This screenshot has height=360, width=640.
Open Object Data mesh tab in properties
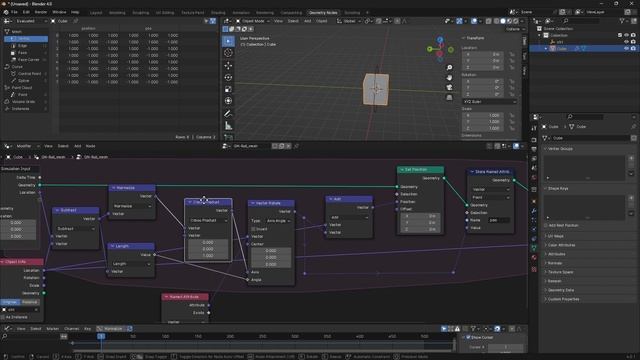point(534,248)
